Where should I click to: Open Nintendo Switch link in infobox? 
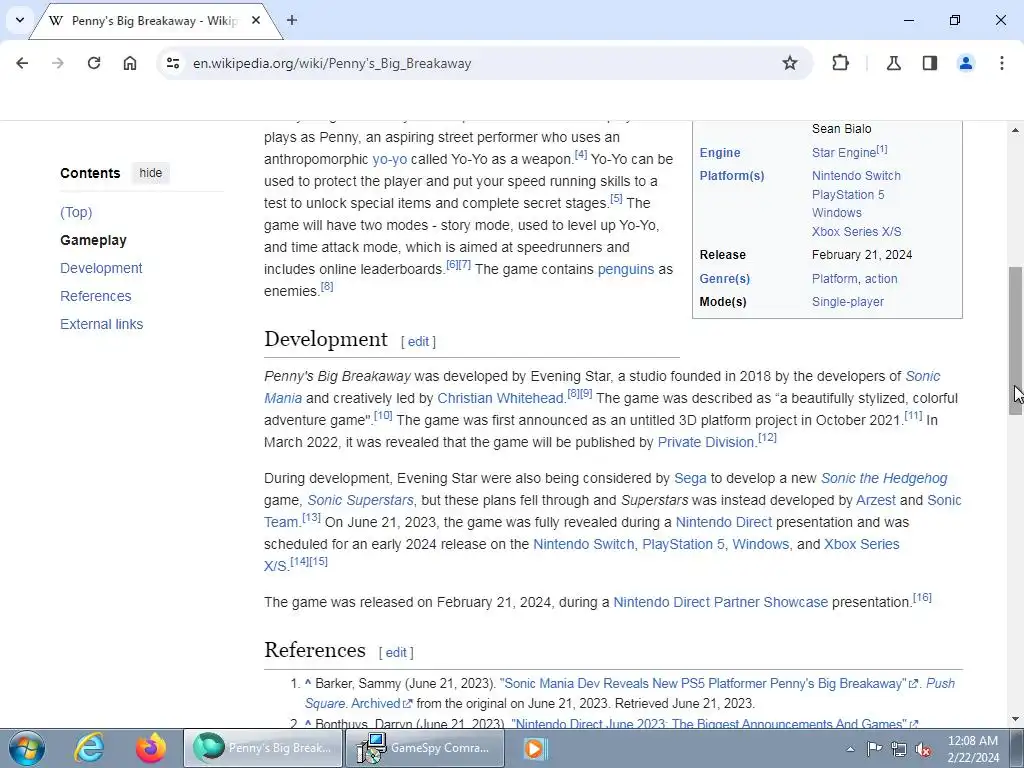(x=856, y=176)
